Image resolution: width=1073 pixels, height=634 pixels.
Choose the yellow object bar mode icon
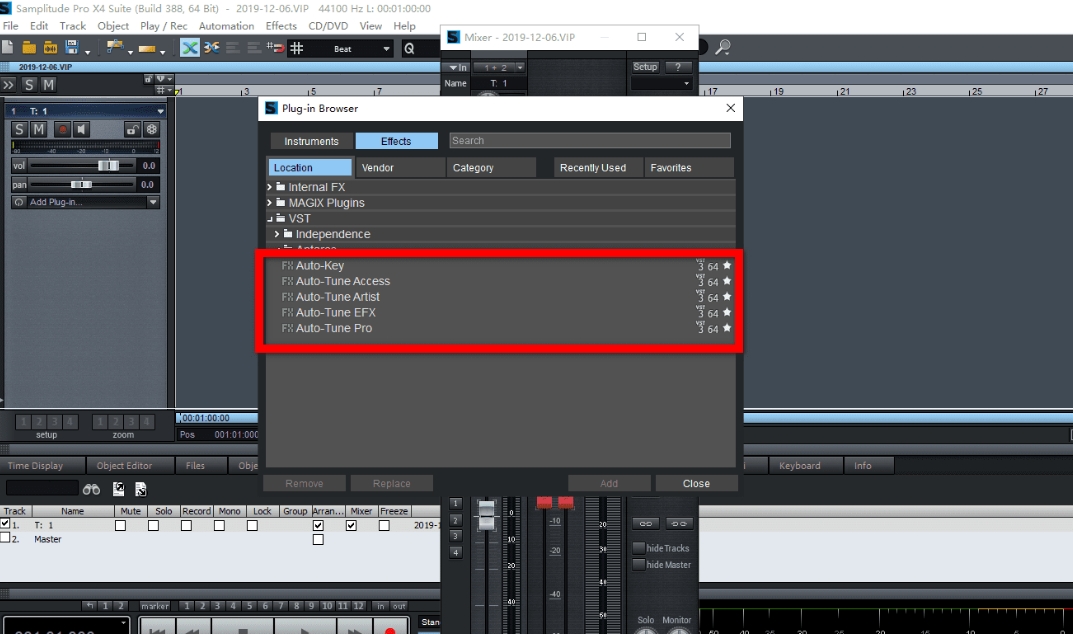[146, 49]
